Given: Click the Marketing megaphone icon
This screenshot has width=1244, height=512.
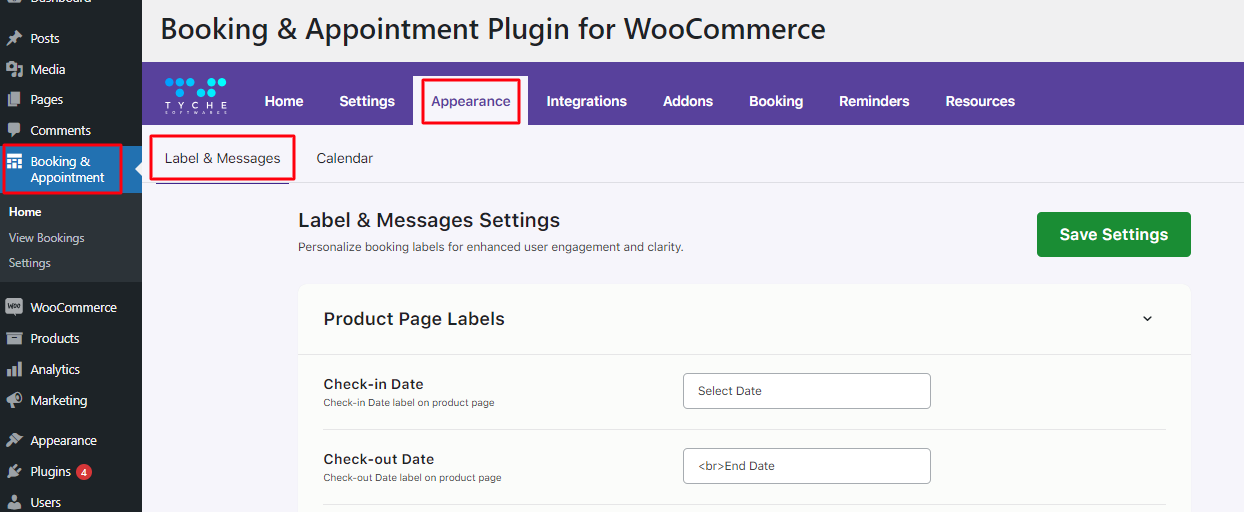Looking at the screenshot, I should tap(14, 400).
